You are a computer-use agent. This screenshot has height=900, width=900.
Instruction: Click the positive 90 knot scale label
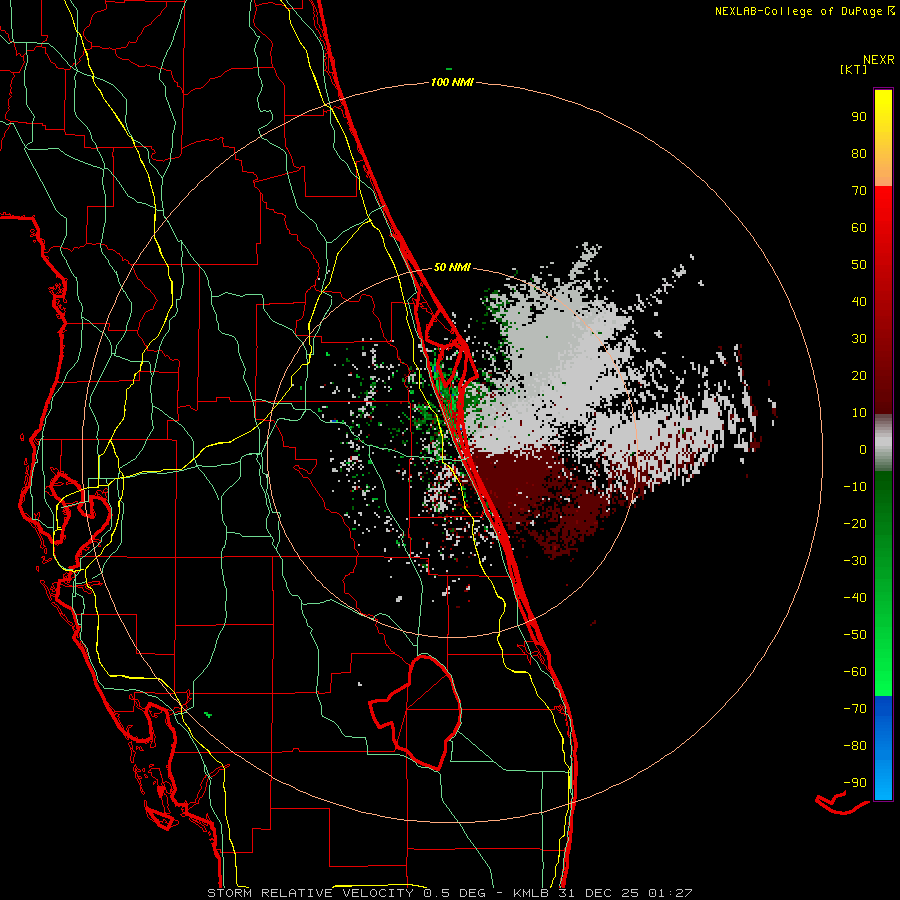pos(859,117)
